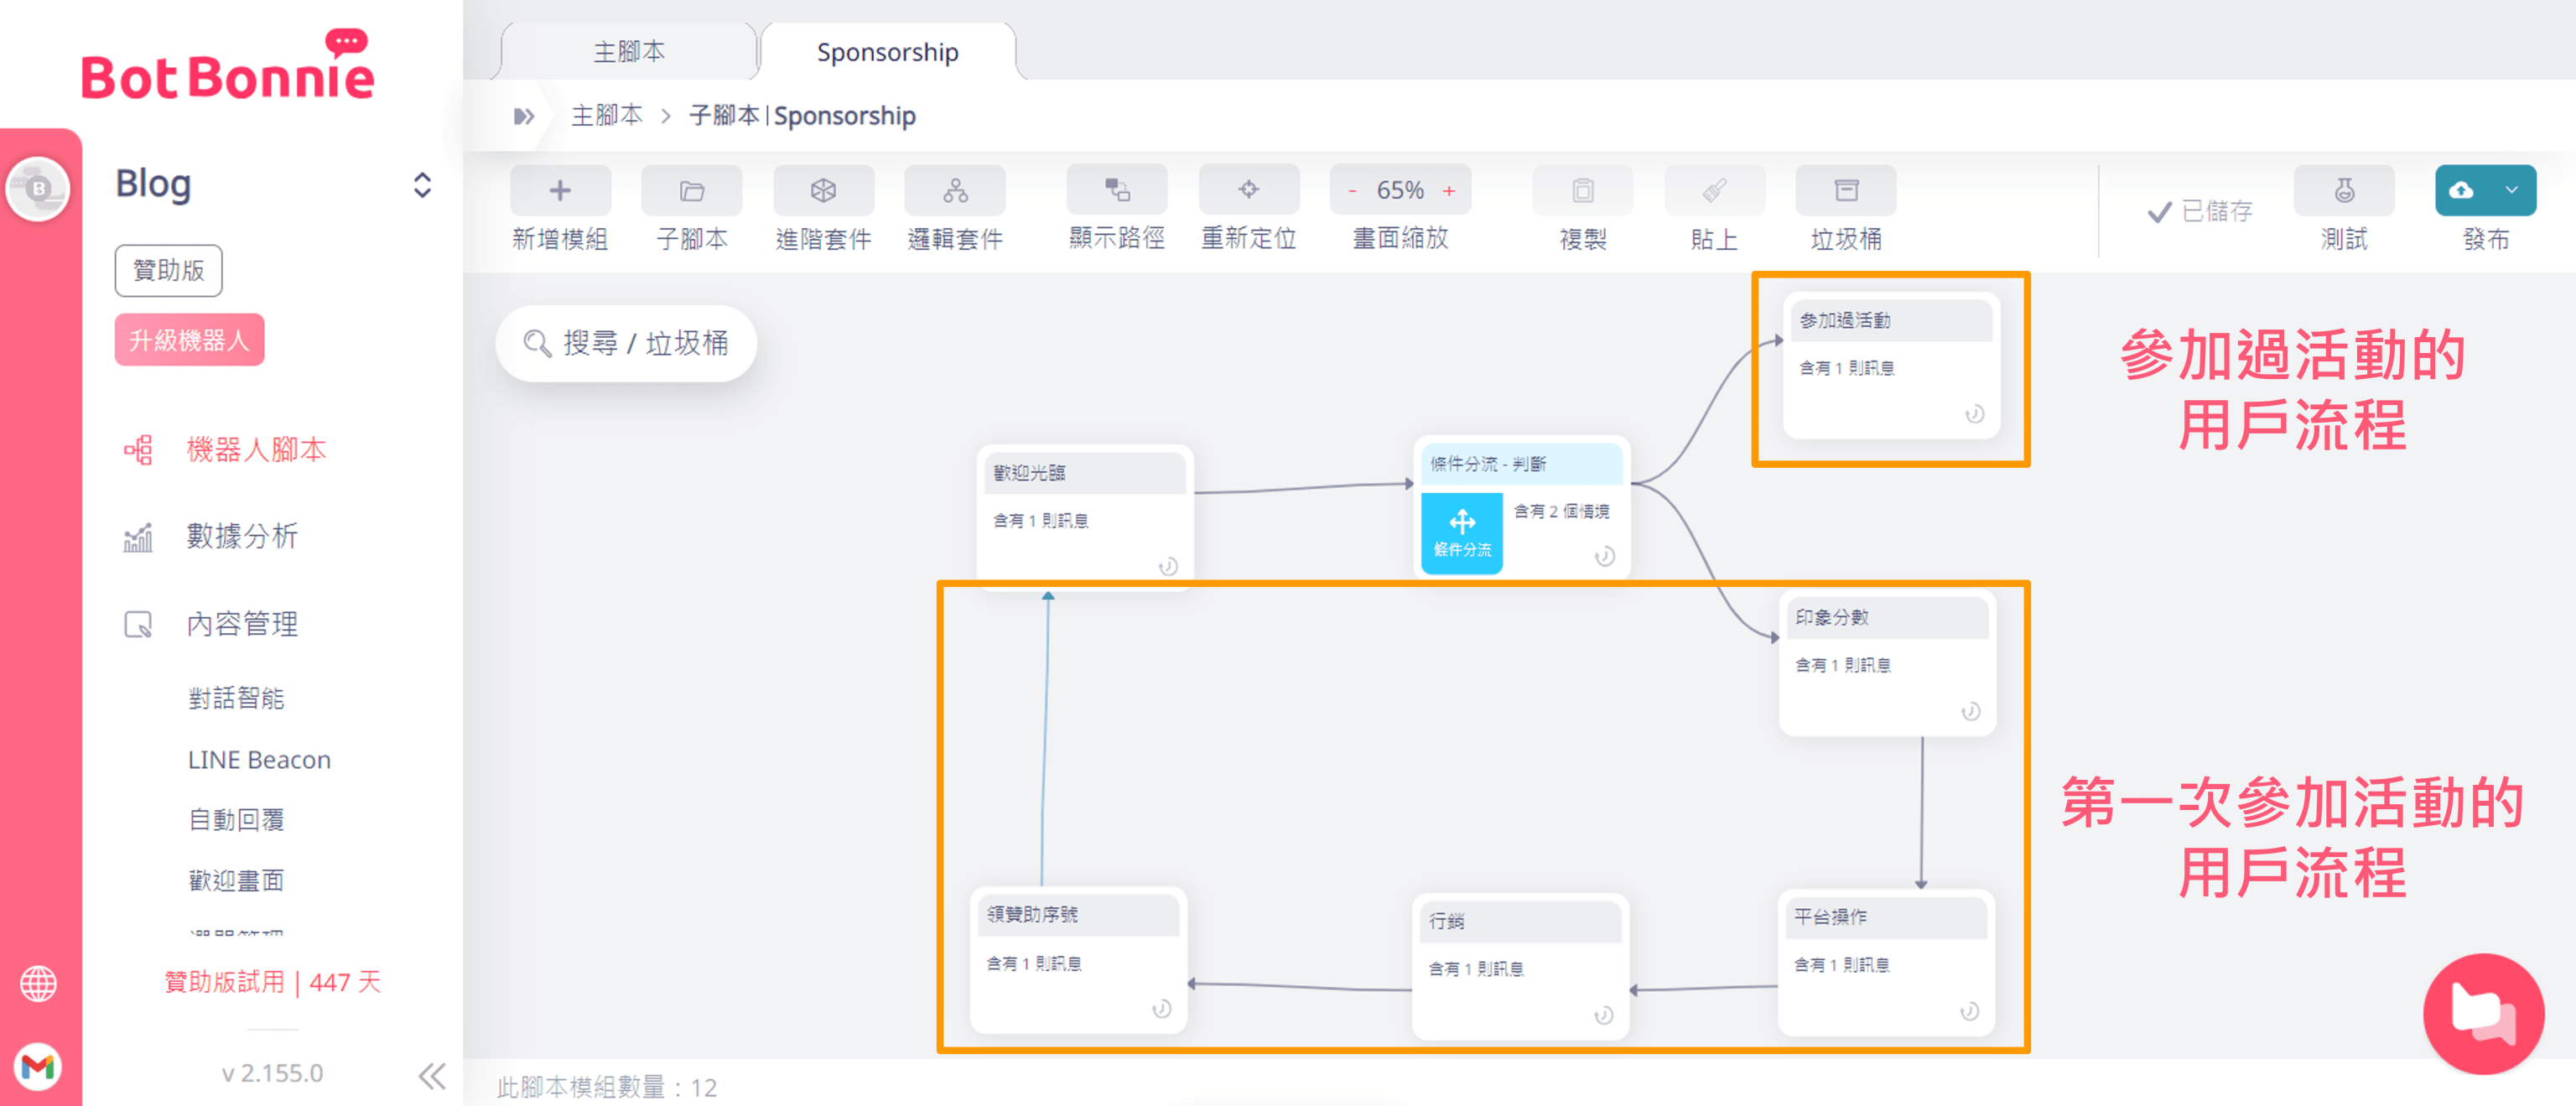The width and height of the screenshot is (2576, 1106).
Task: Collapse the sidebar with double chevron
Action: coord(431,1076)
